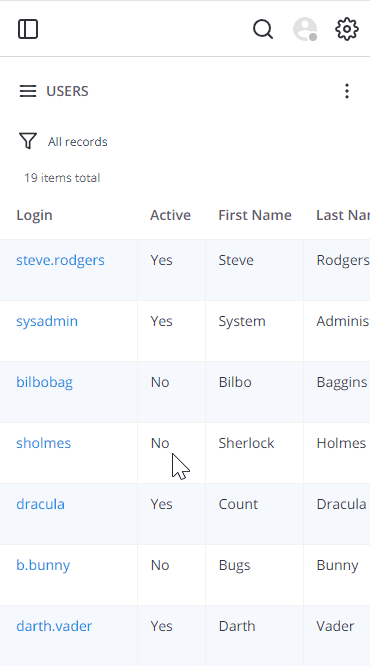Open the user profile avatar
The width and height of the screenshot is (370, 666).
(305, 29)
